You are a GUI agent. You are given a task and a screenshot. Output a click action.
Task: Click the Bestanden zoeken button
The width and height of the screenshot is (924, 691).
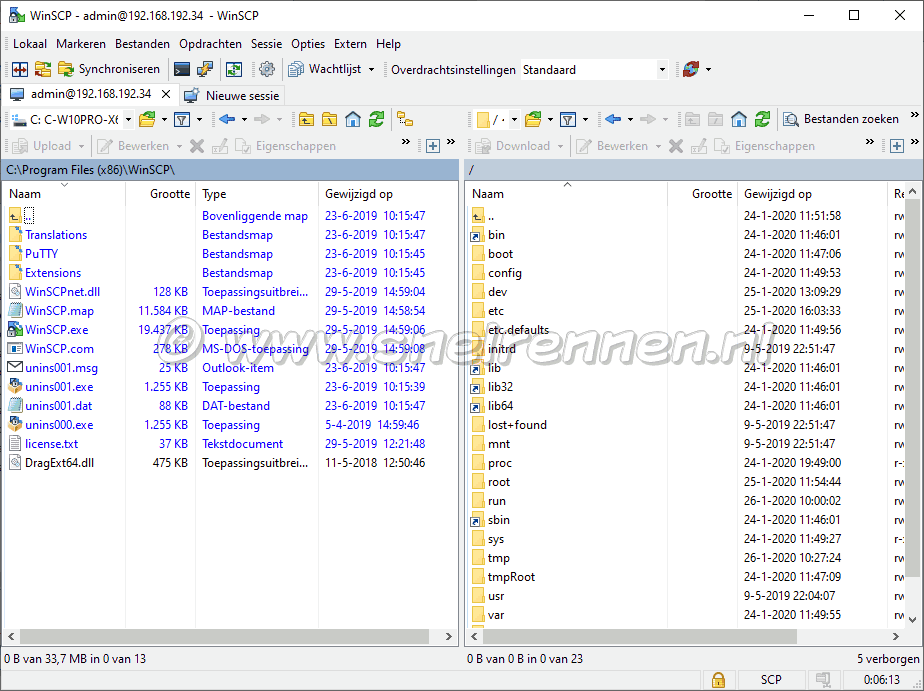[840, 120]
